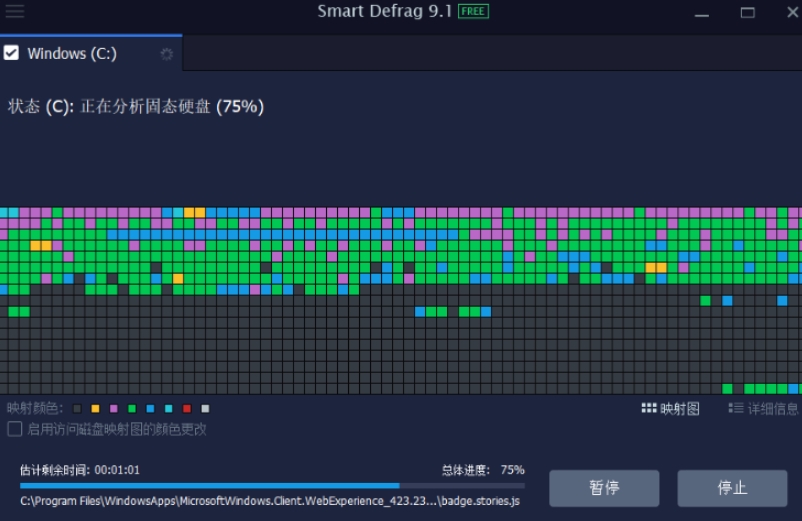Select the Windows (C:) drive tab

click(72, 54)
